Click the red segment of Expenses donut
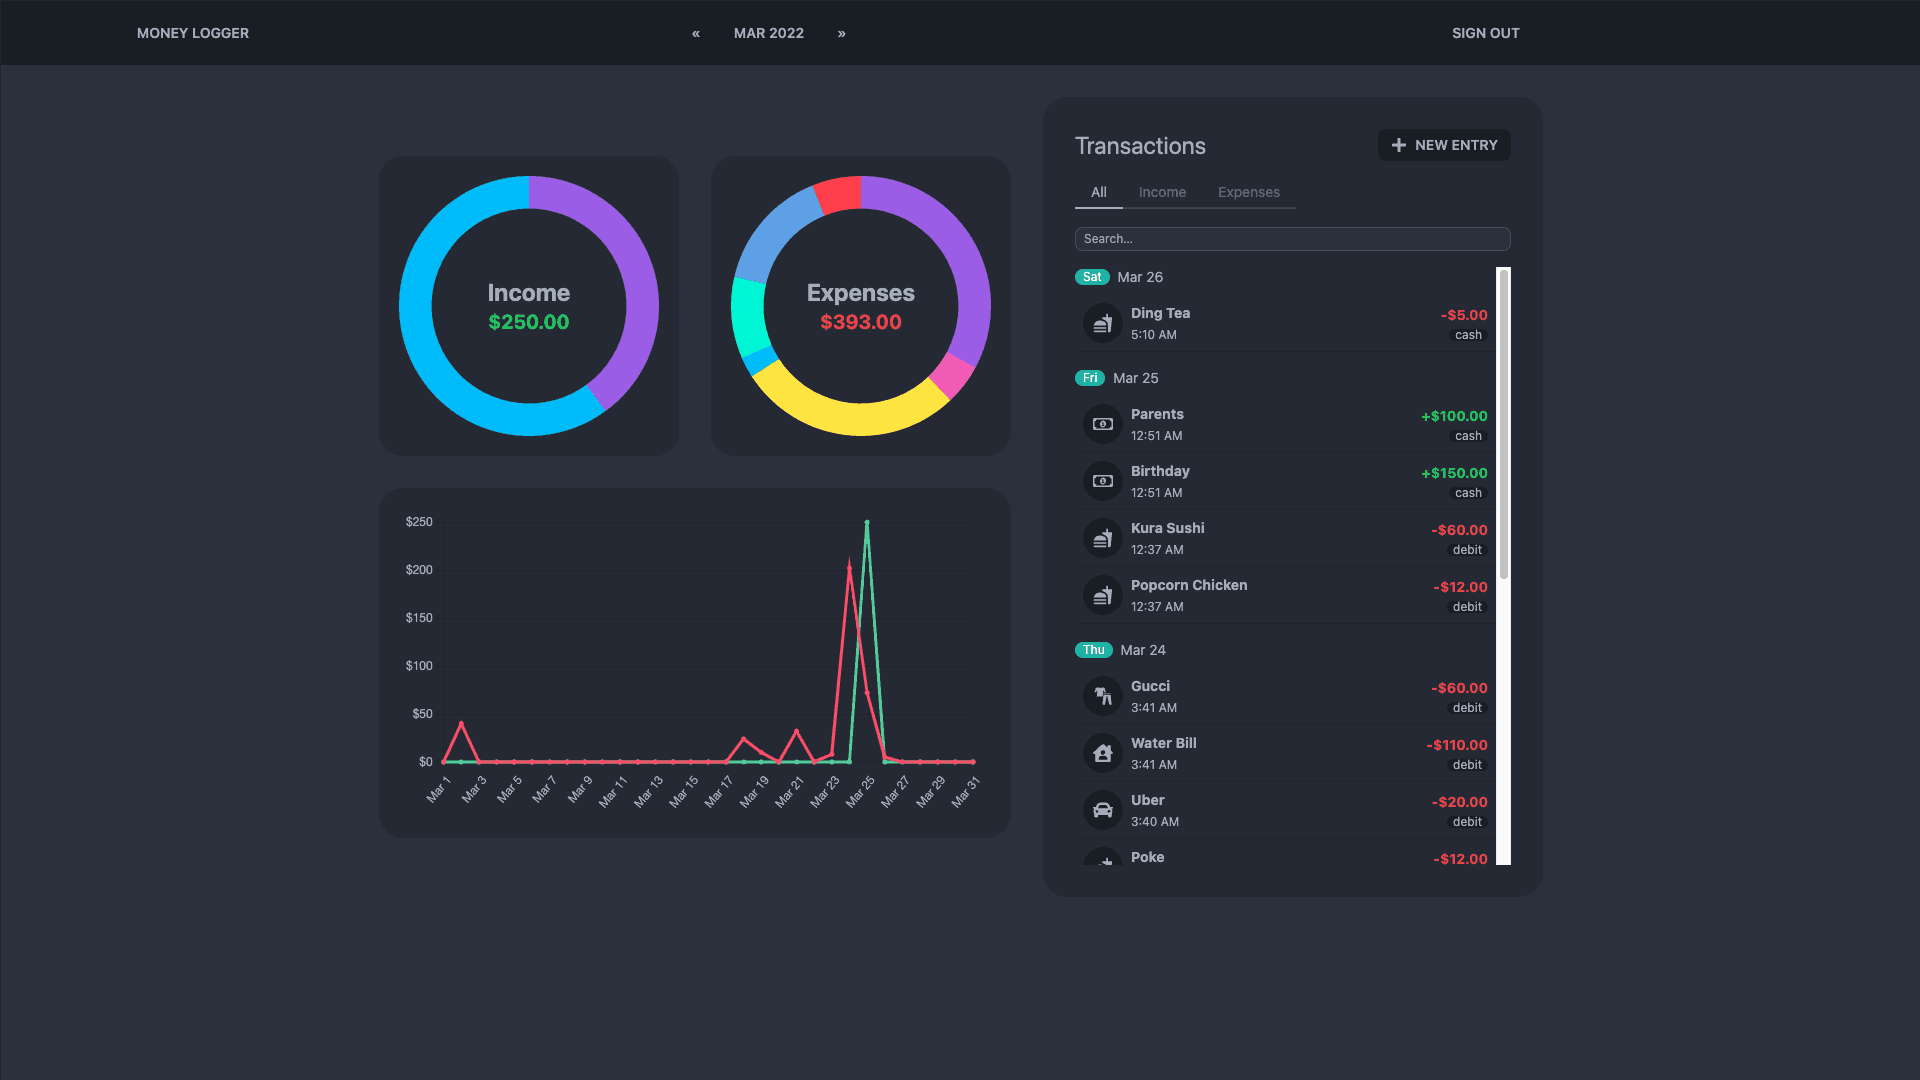1920x1080 pixels. 839,194
